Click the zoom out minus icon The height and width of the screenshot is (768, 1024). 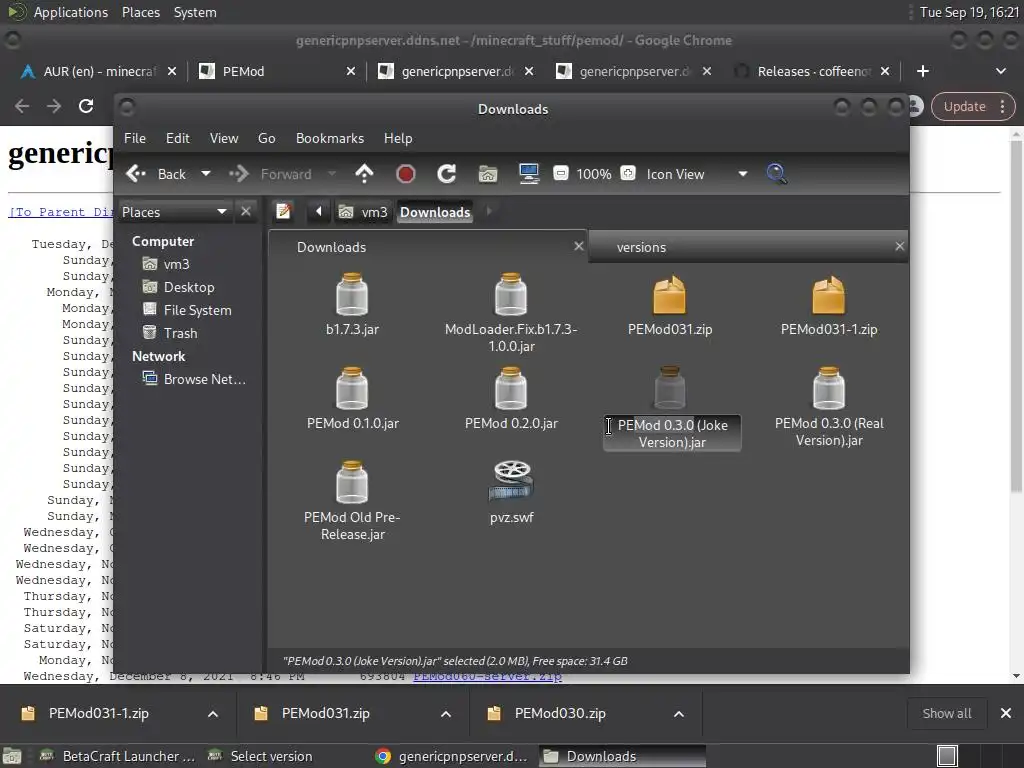click(x=560, y=173)
